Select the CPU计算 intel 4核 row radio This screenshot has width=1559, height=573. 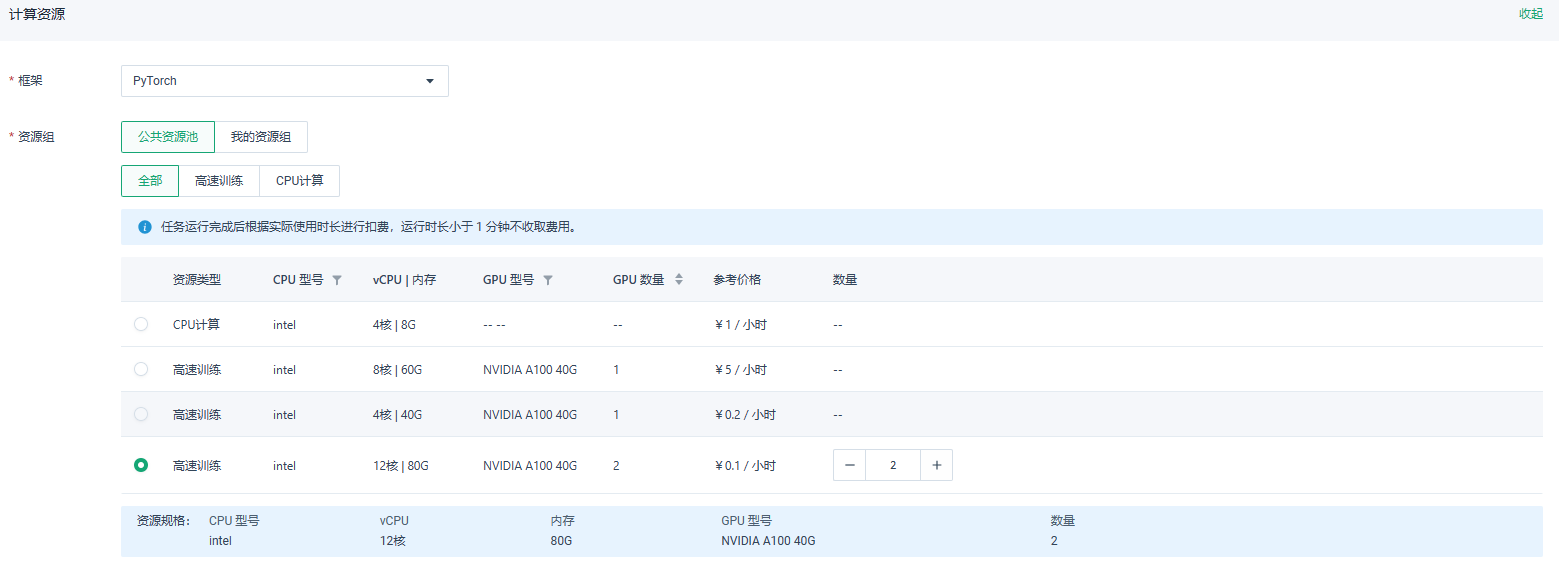click(141, 324)
